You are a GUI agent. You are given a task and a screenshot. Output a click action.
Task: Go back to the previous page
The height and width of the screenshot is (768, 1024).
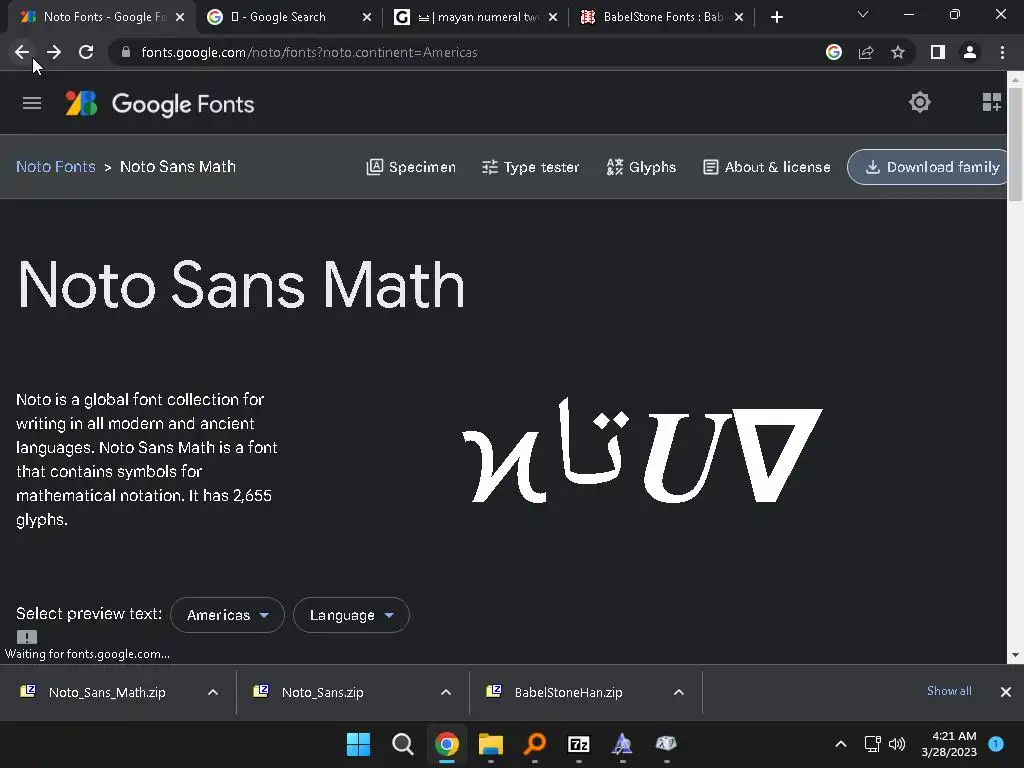coord(22,52)
